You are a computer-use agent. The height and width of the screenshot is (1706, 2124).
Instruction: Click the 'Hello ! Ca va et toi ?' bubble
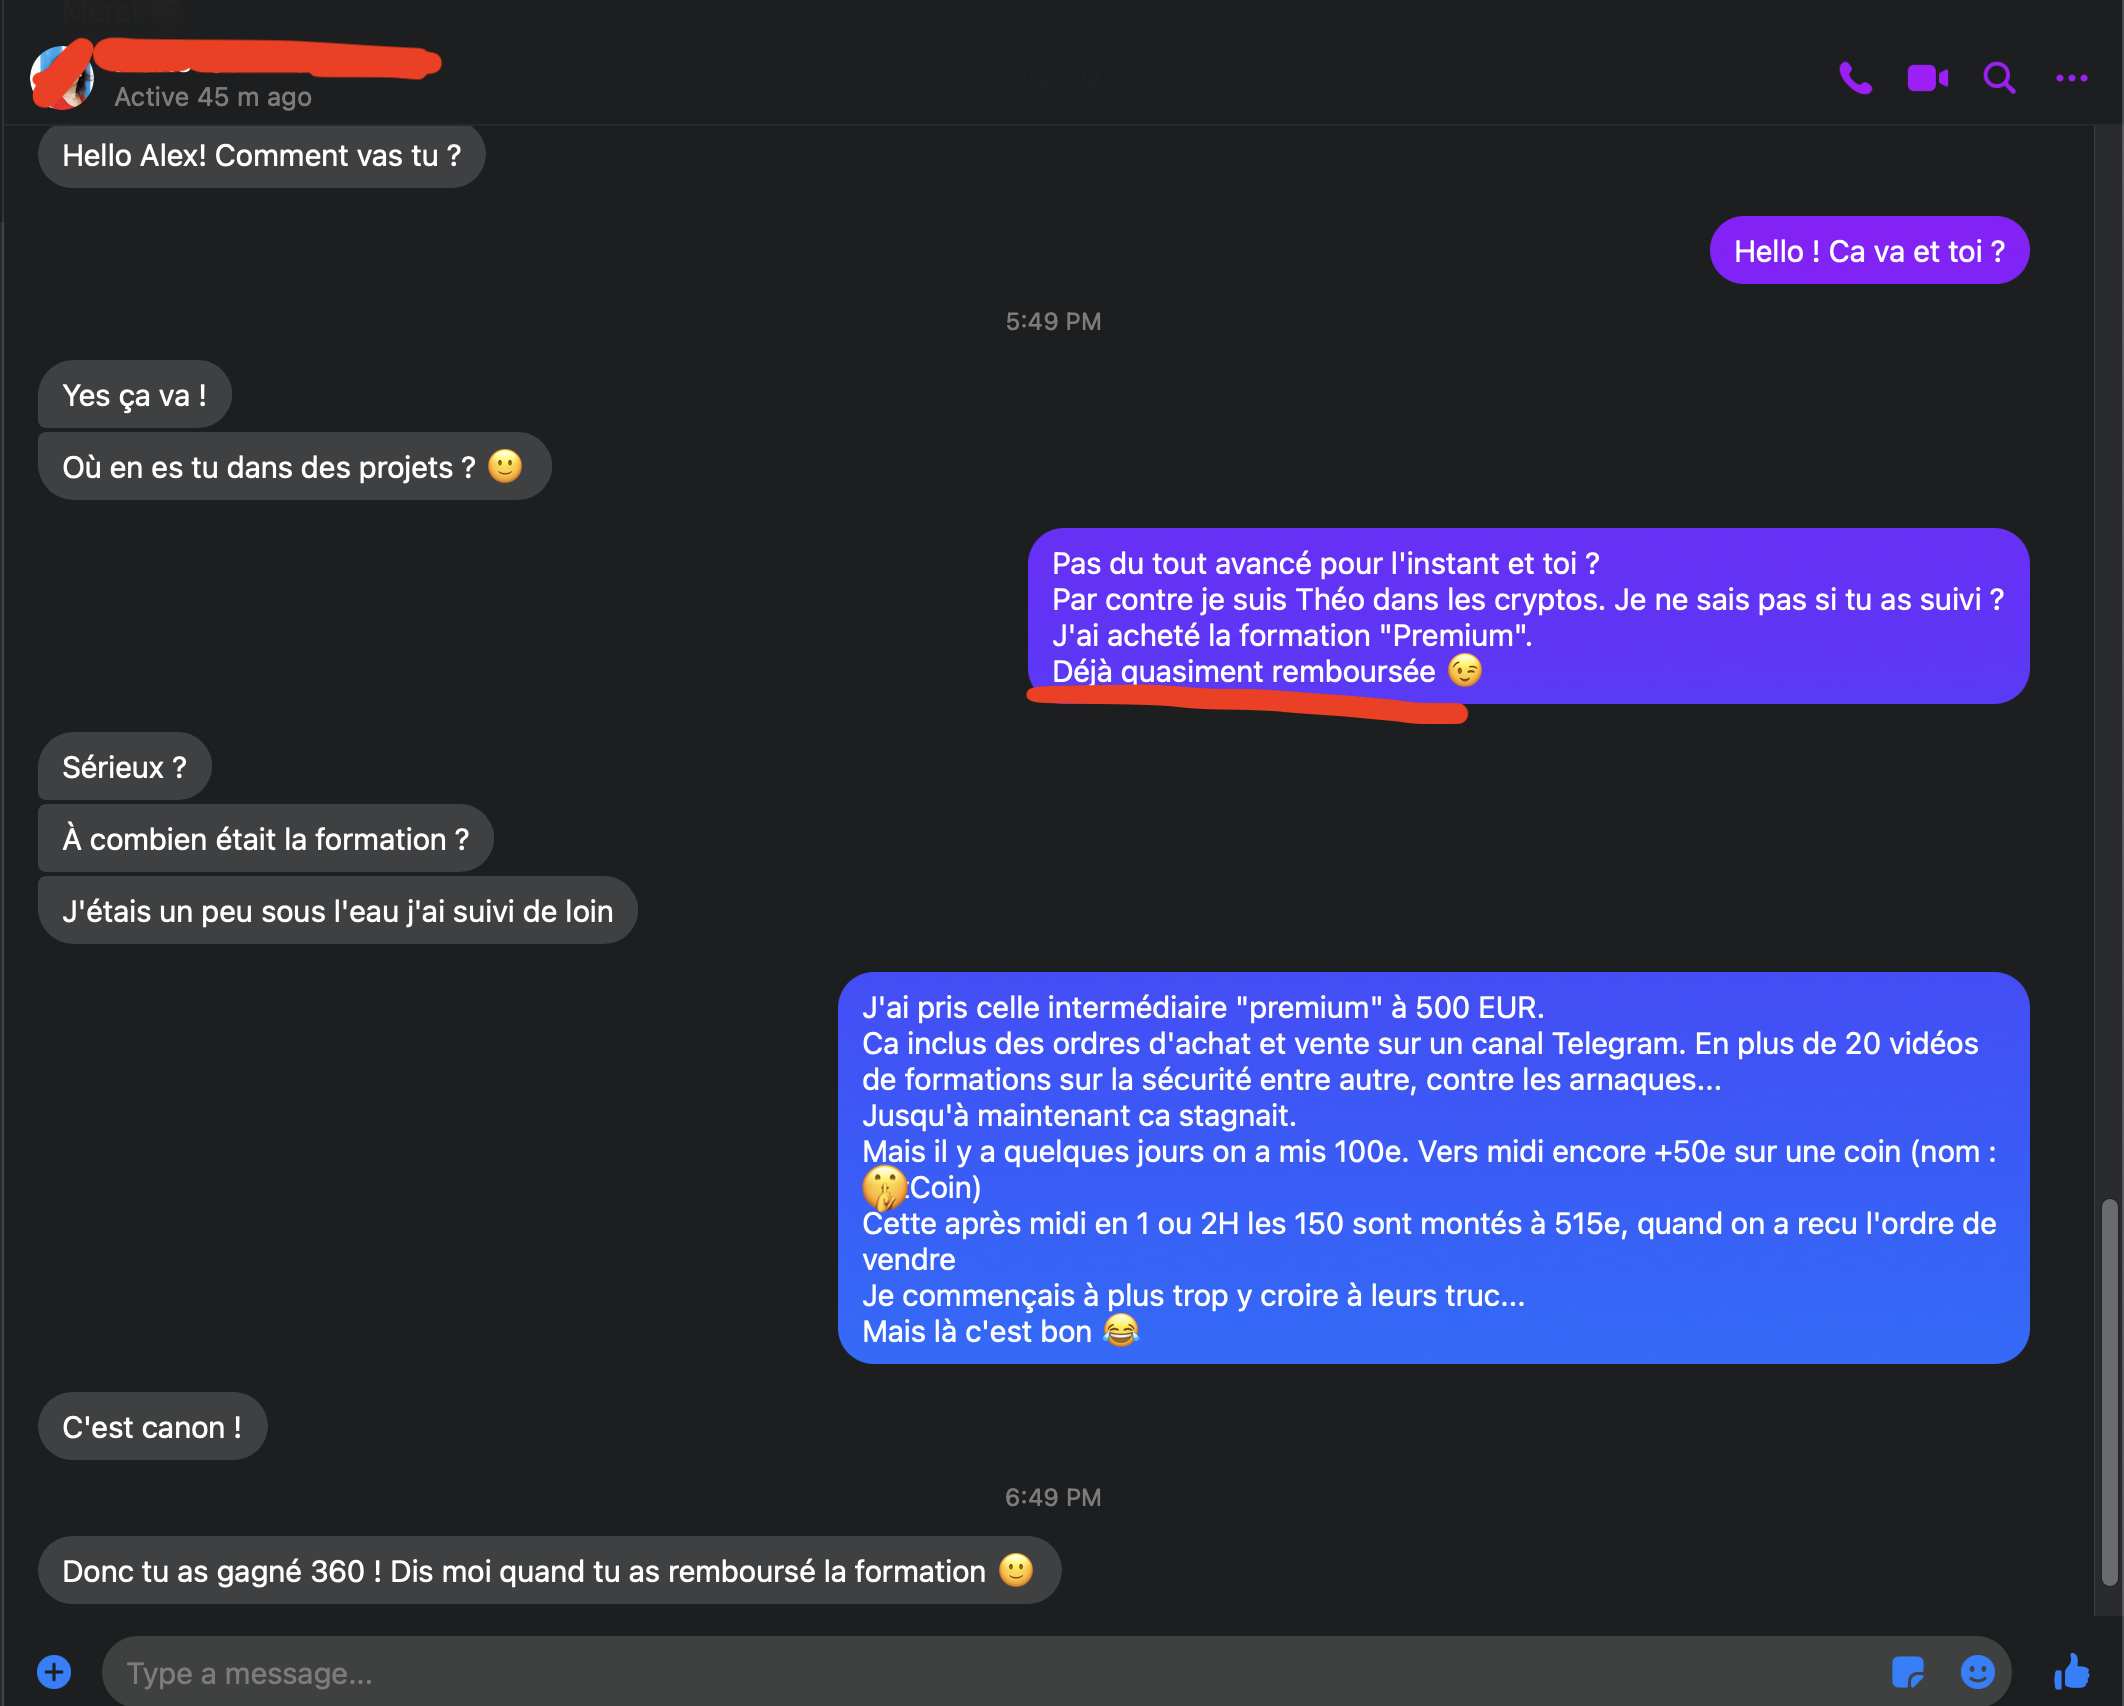1869,250
